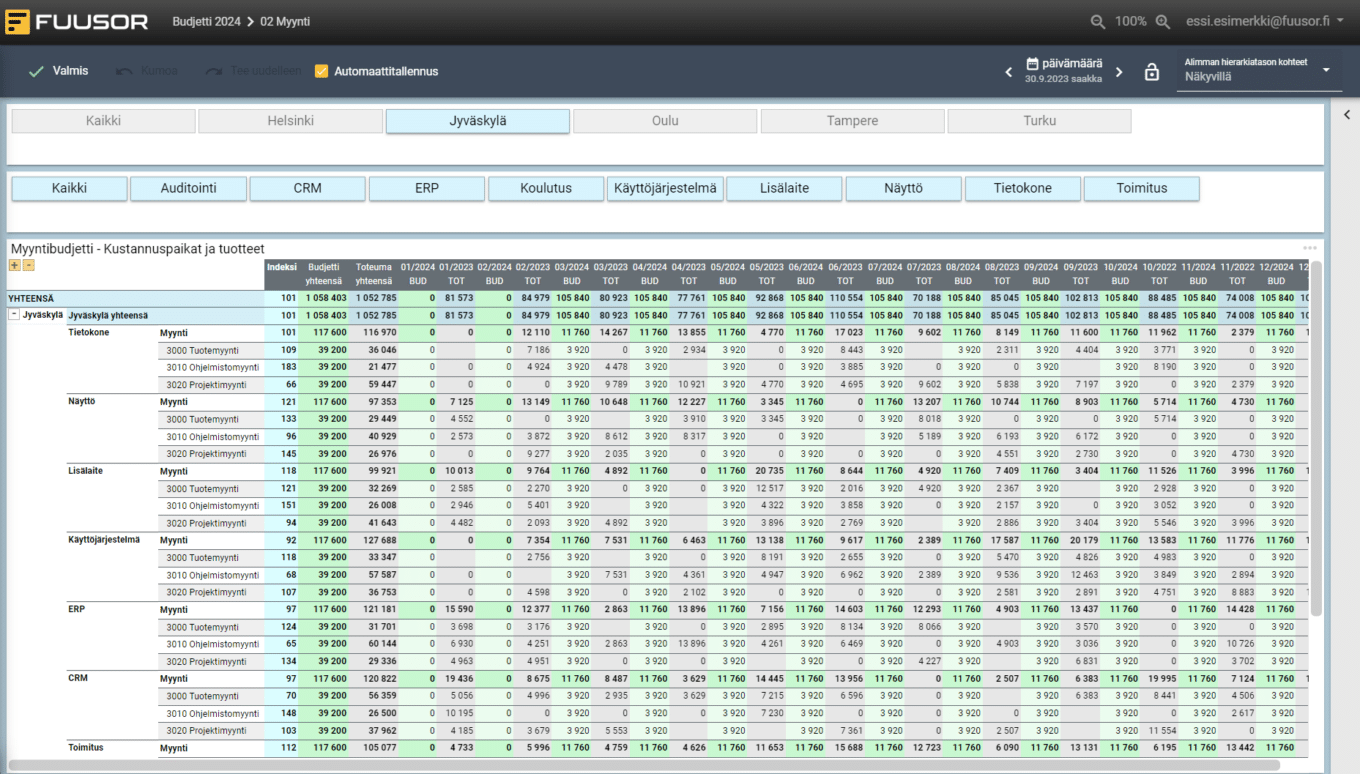The image size is (1360, 774).
Task: Open the right side panel chevron
Action: pos(1347,115)
